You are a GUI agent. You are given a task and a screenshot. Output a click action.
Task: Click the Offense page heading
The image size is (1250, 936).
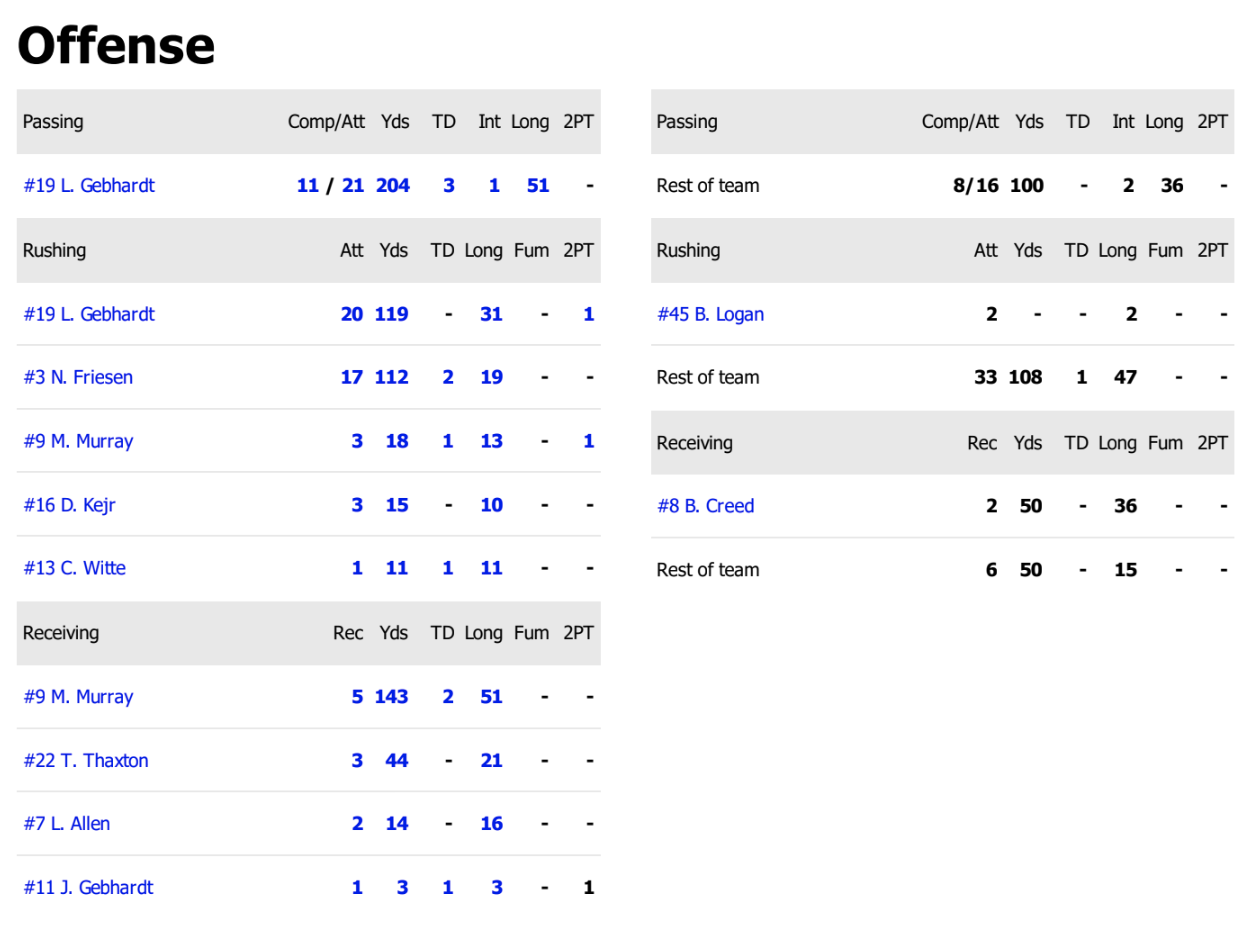116,45
